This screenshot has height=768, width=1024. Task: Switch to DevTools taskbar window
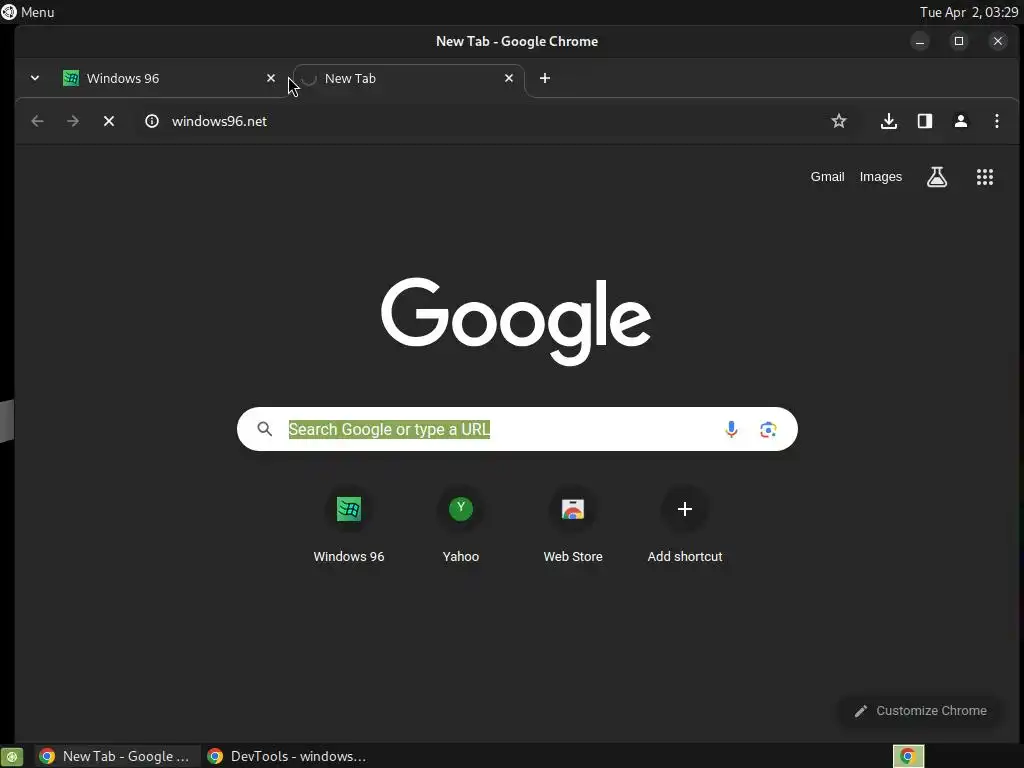(x=287, y=756)
